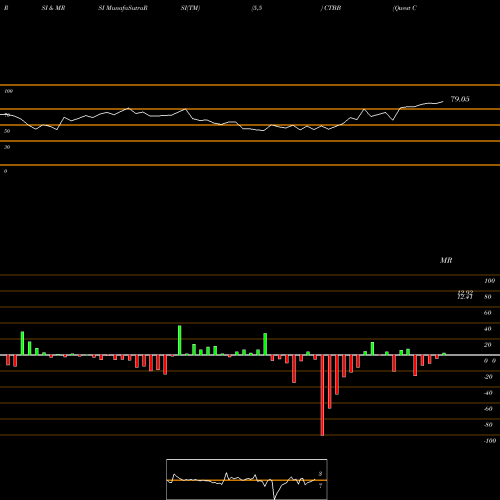Click the tallest red histogram bar reaching -100

pyautogui.click(x=322, y=395)
